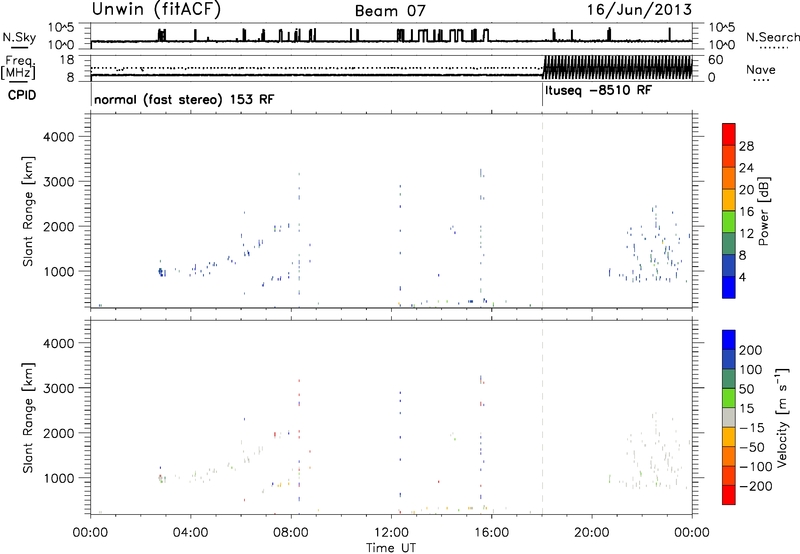Click the 'N.Sky' legend label
The height and width of the screenshot is (554, 800).
coord(19,37)
